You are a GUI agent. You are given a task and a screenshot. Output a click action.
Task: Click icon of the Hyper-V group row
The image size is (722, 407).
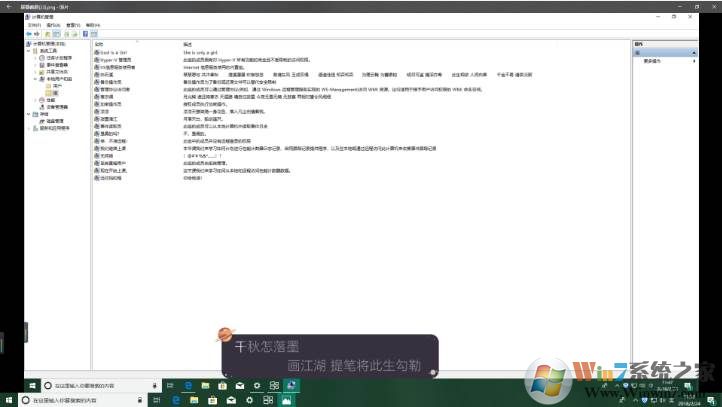point(97,60)
